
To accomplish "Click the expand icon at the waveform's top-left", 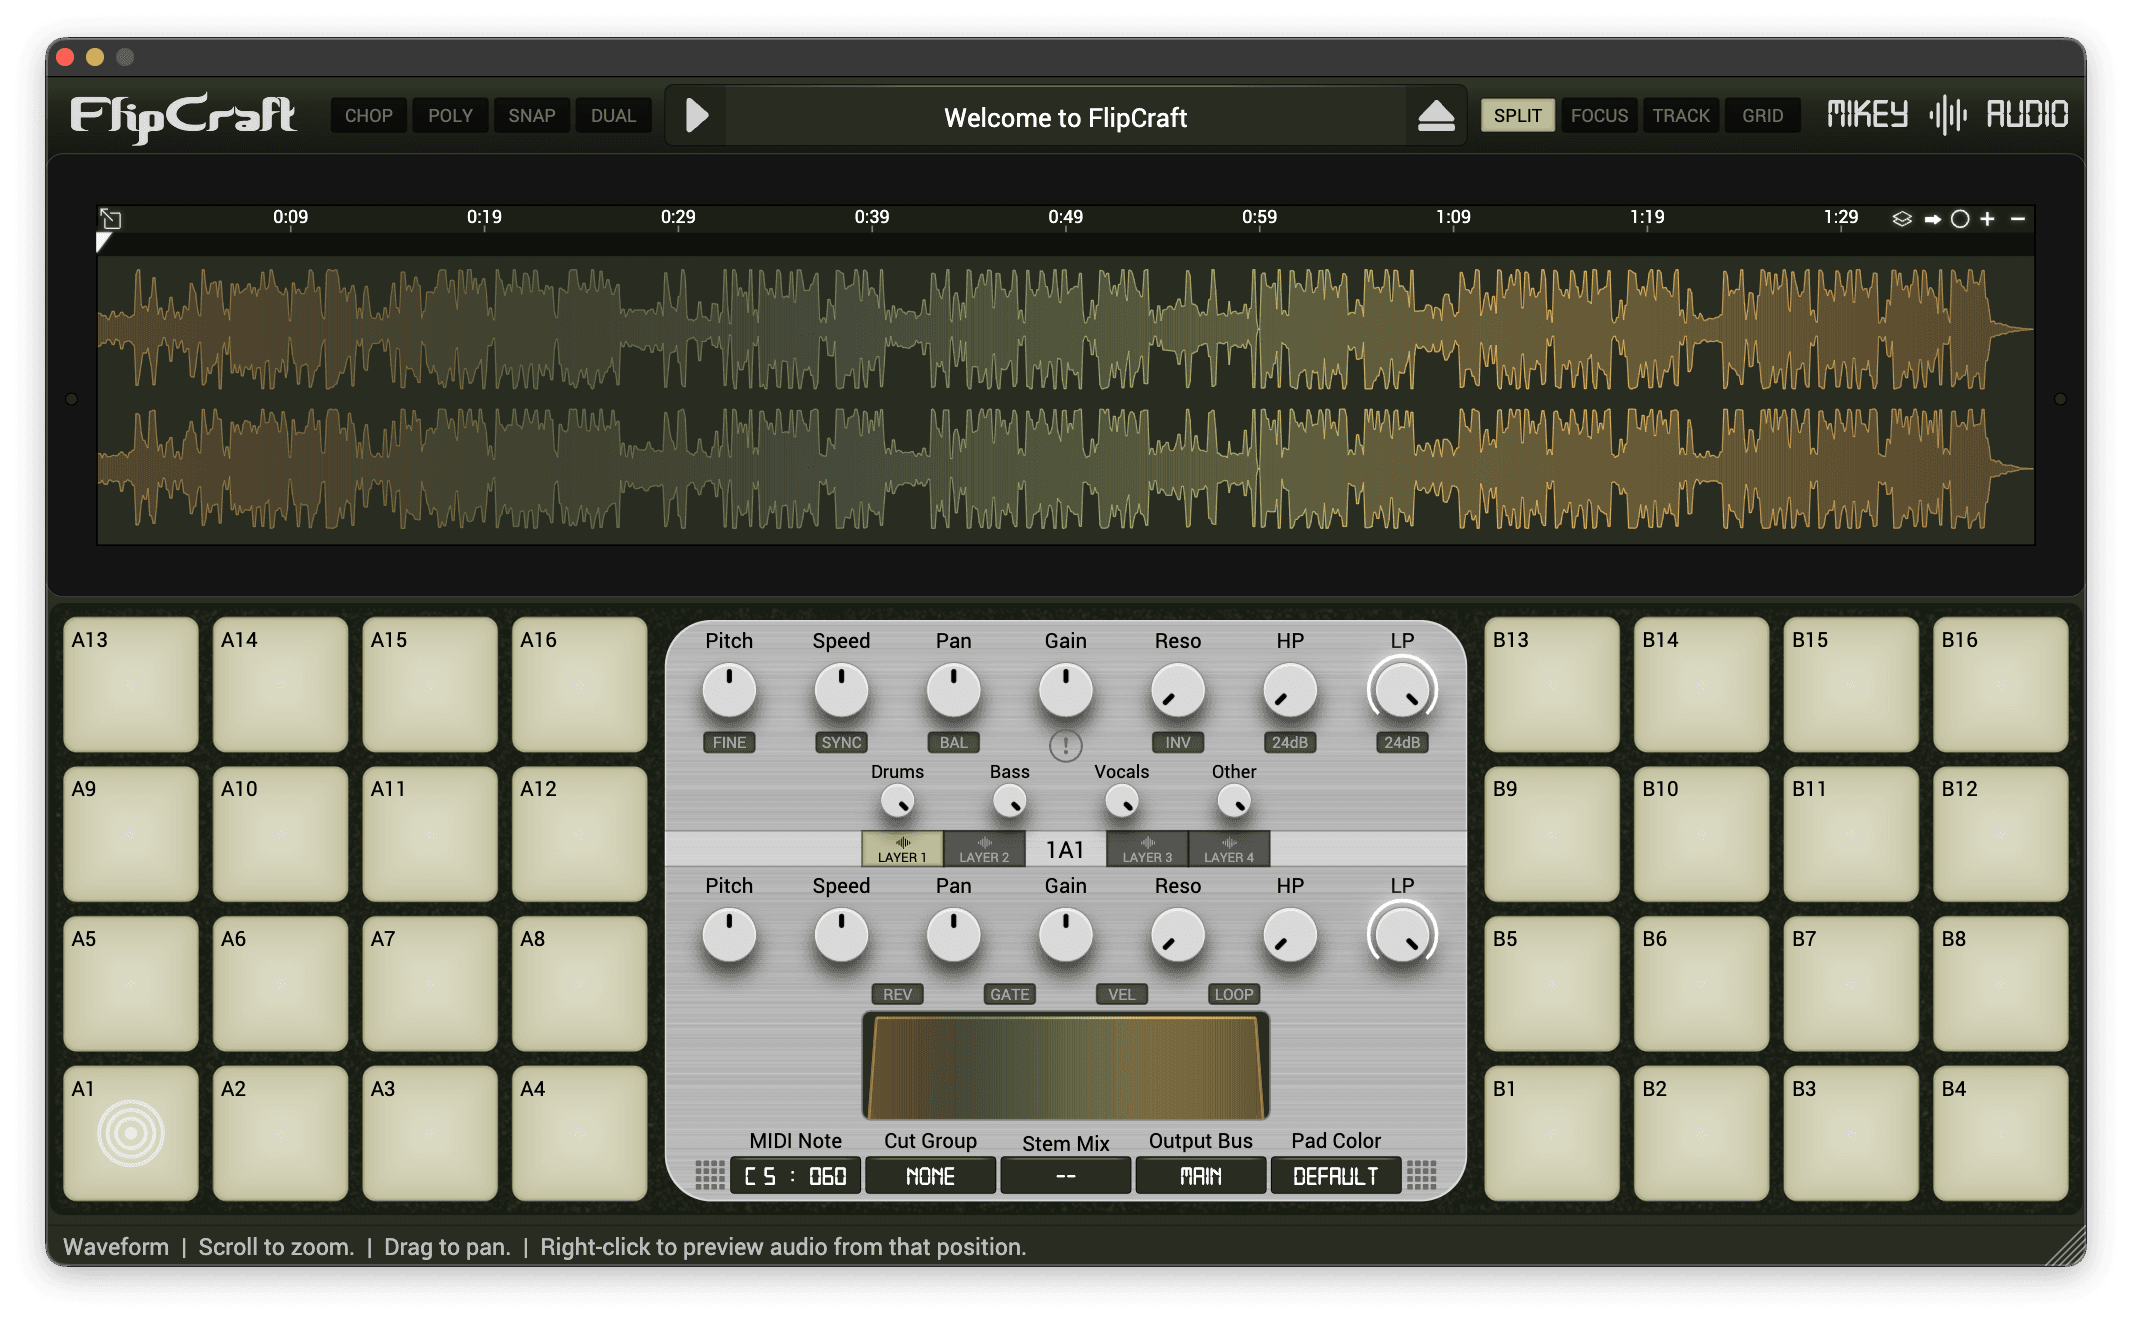I will (111, 218).
